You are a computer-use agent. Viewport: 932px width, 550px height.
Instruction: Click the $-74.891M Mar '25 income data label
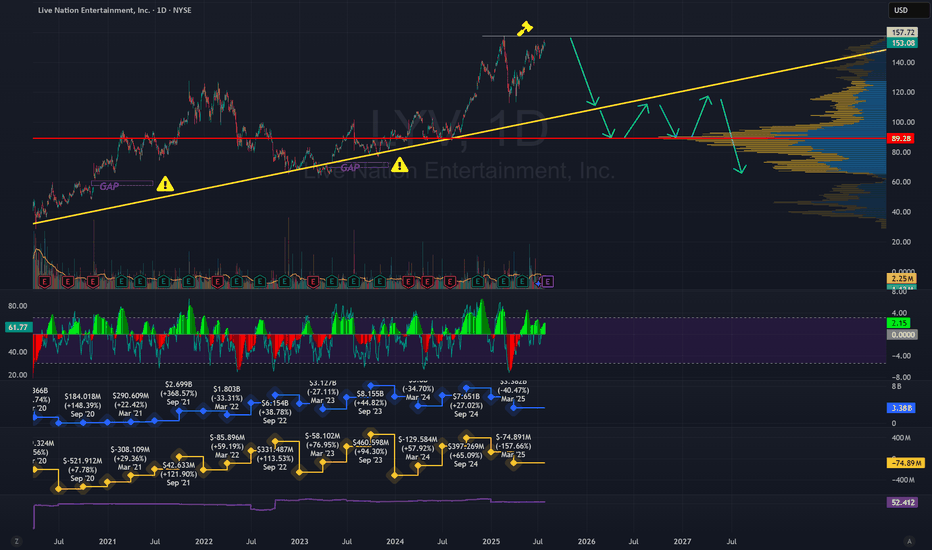click(x=513, y=445)
